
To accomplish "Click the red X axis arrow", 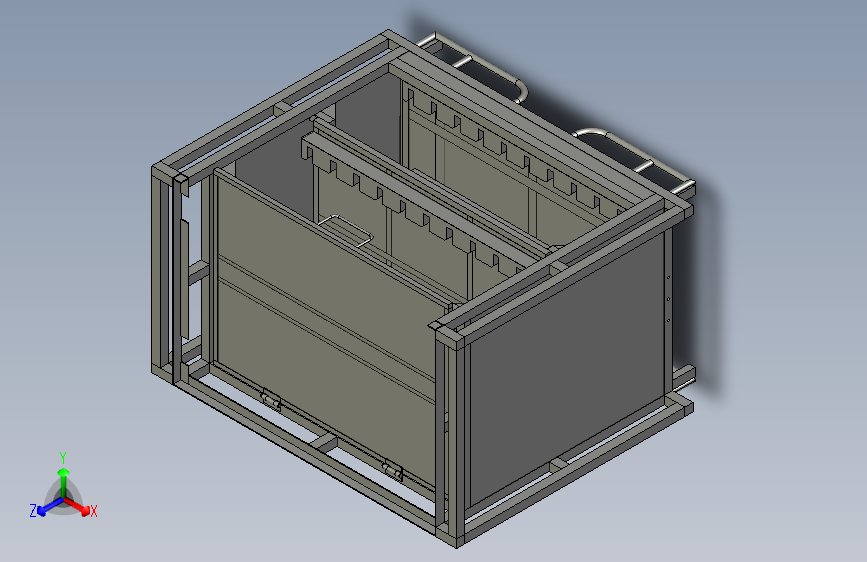I will (x=77, y=506).
